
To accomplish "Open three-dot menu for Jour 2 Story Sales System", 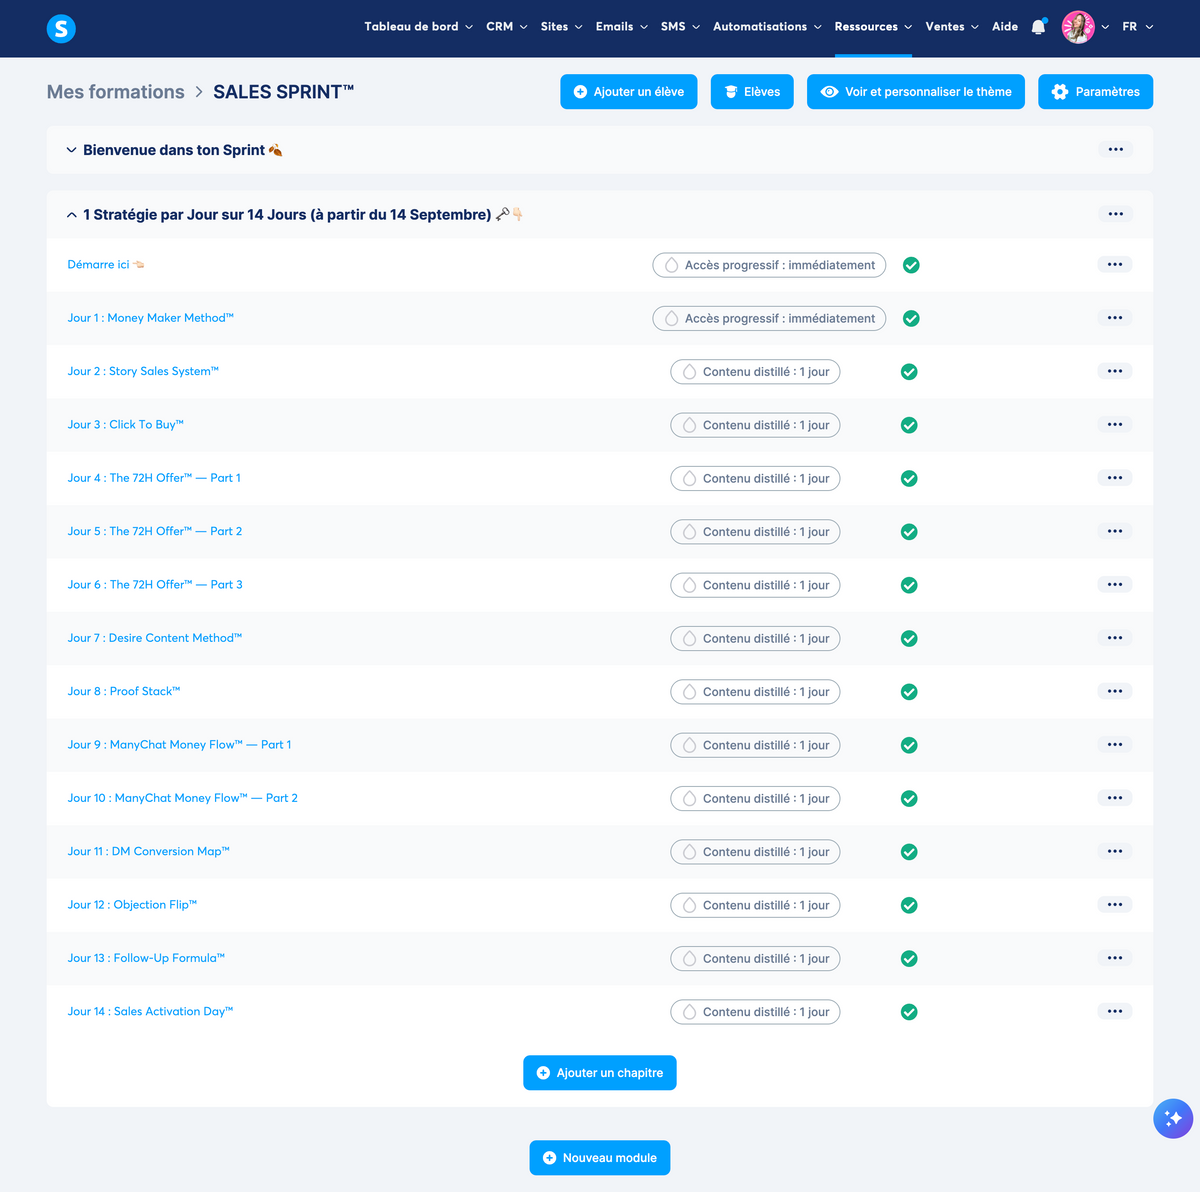I will point(1115,371).
